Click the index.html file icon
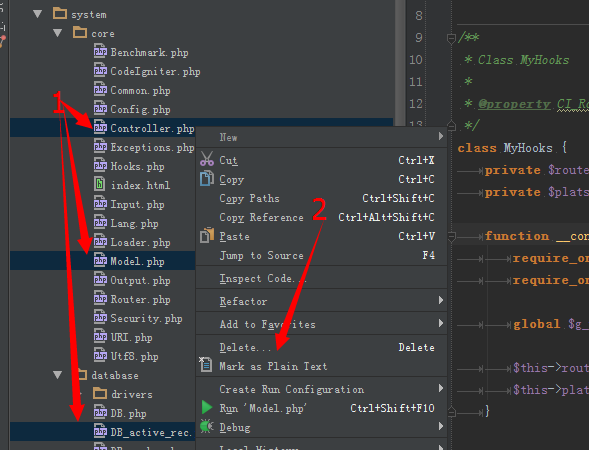This screenshot has width=589, height=450. 100,184
